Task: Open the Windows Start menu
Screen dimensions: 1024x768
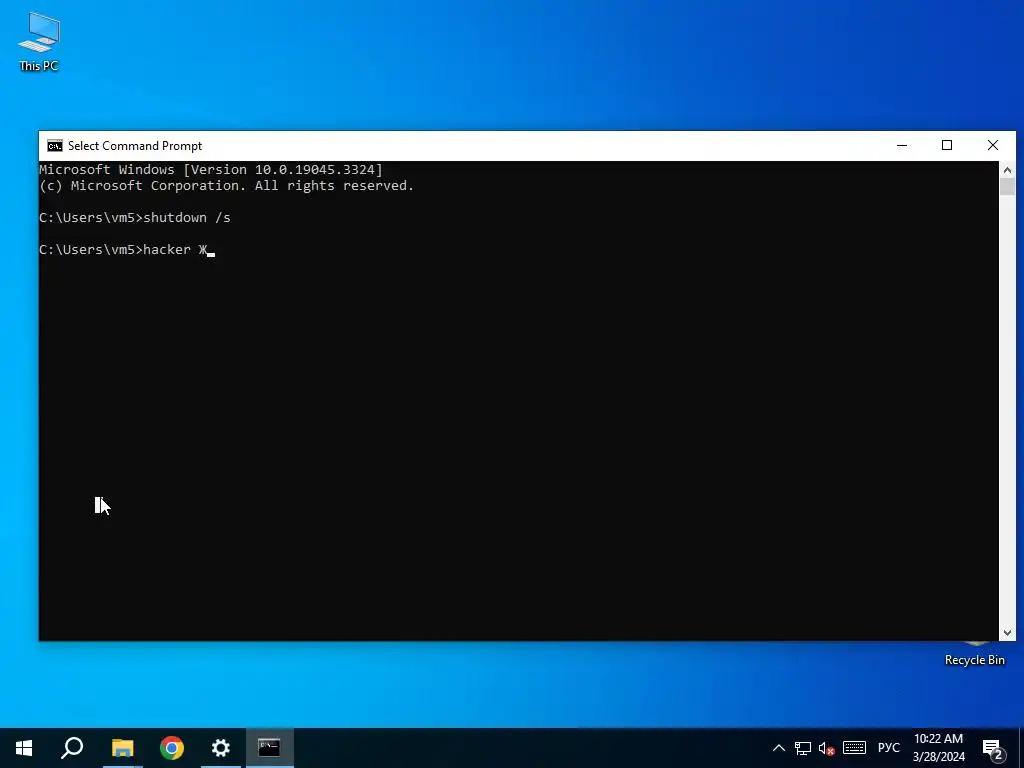Action: pos(24,748)
